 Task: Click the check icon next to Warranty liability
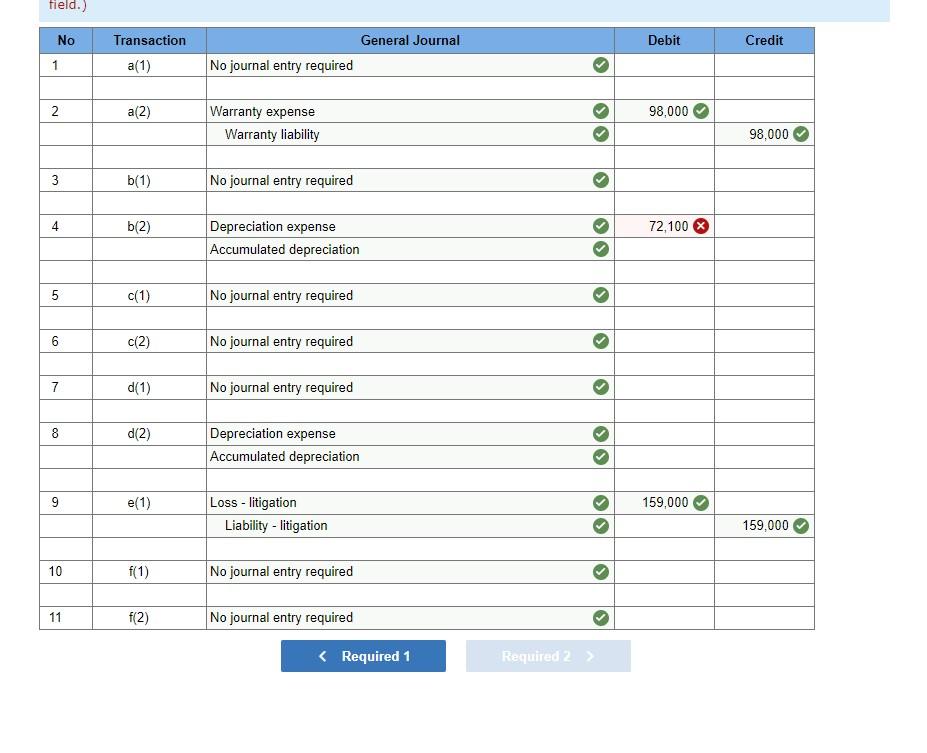(601, 134)
